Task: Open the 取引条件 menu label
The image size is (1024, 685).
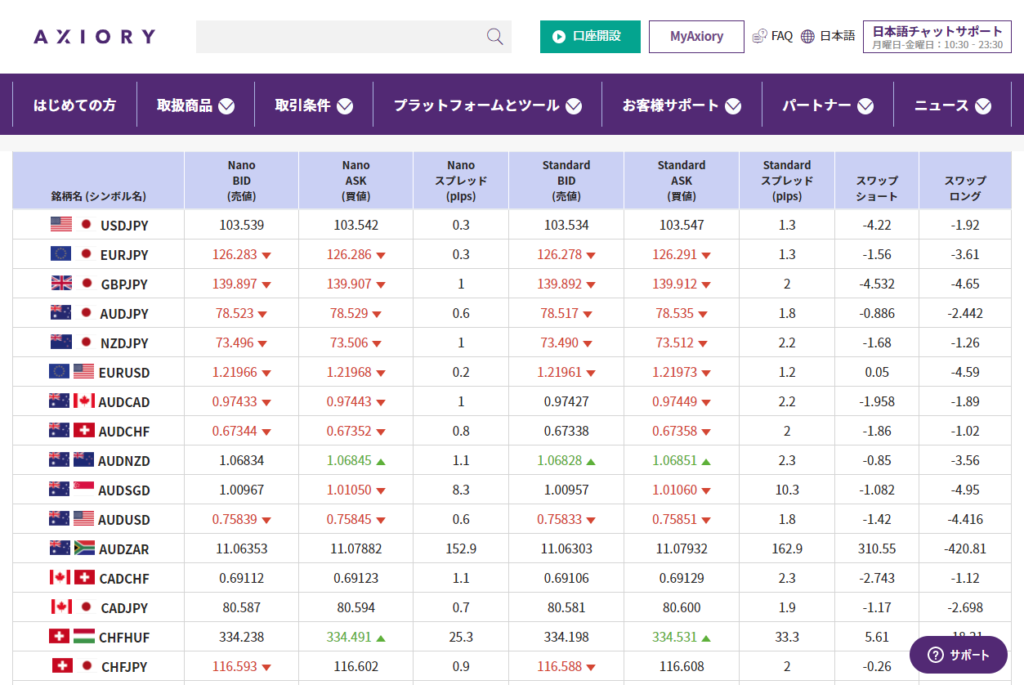Action: [x=302, y=105]
